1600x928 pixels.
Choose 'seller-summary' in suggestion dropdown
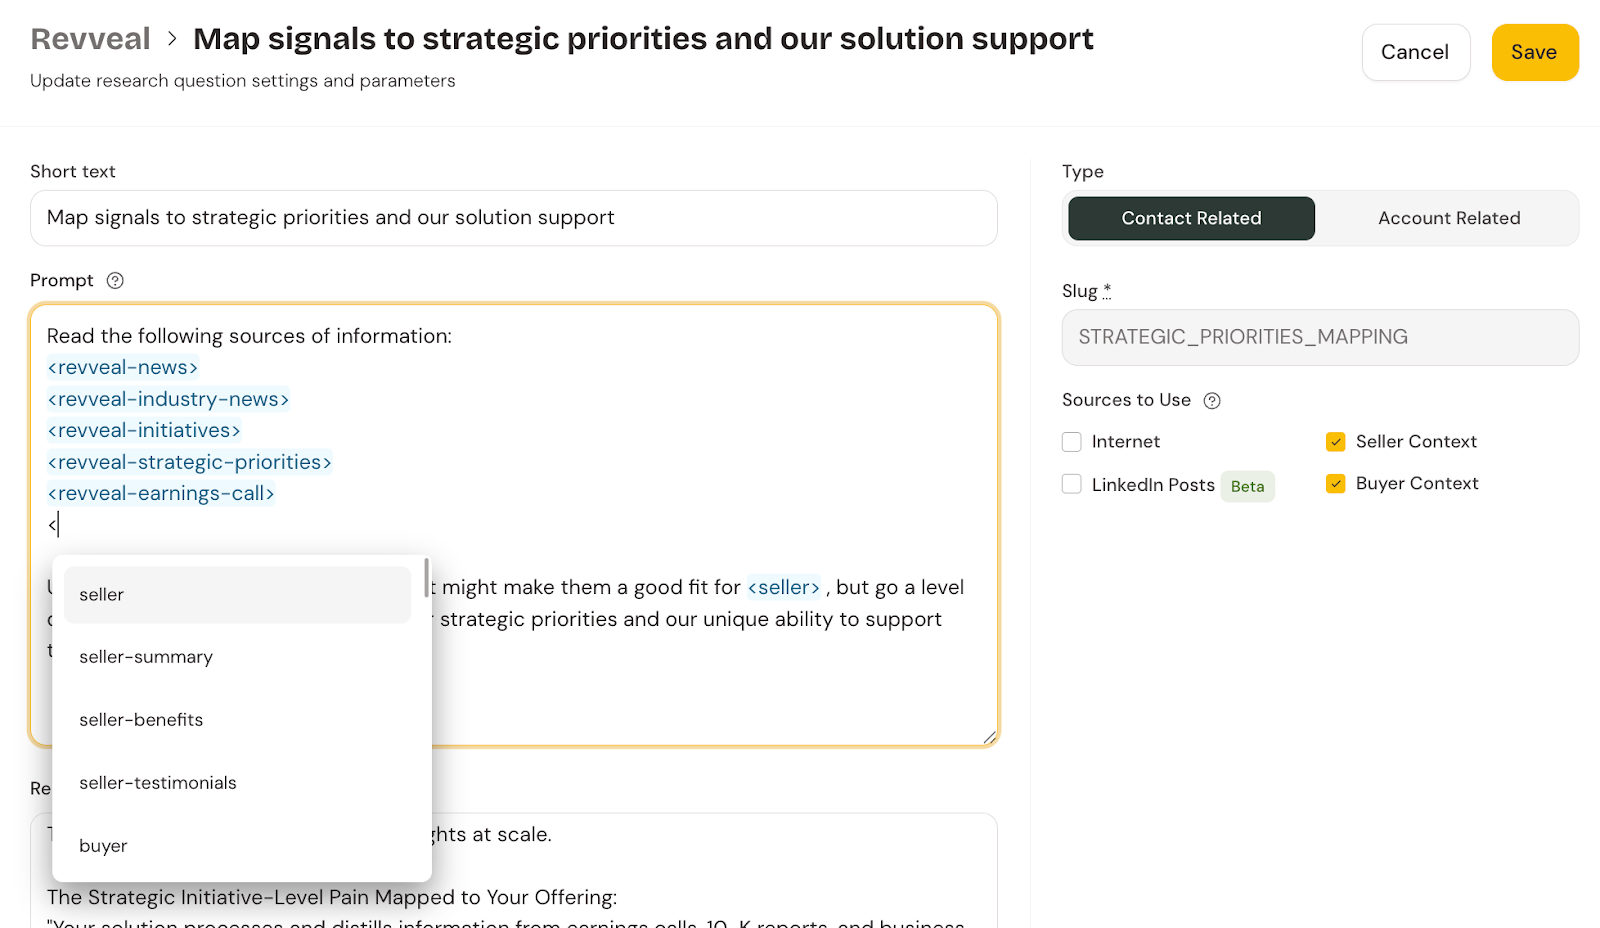pos(237,657)
